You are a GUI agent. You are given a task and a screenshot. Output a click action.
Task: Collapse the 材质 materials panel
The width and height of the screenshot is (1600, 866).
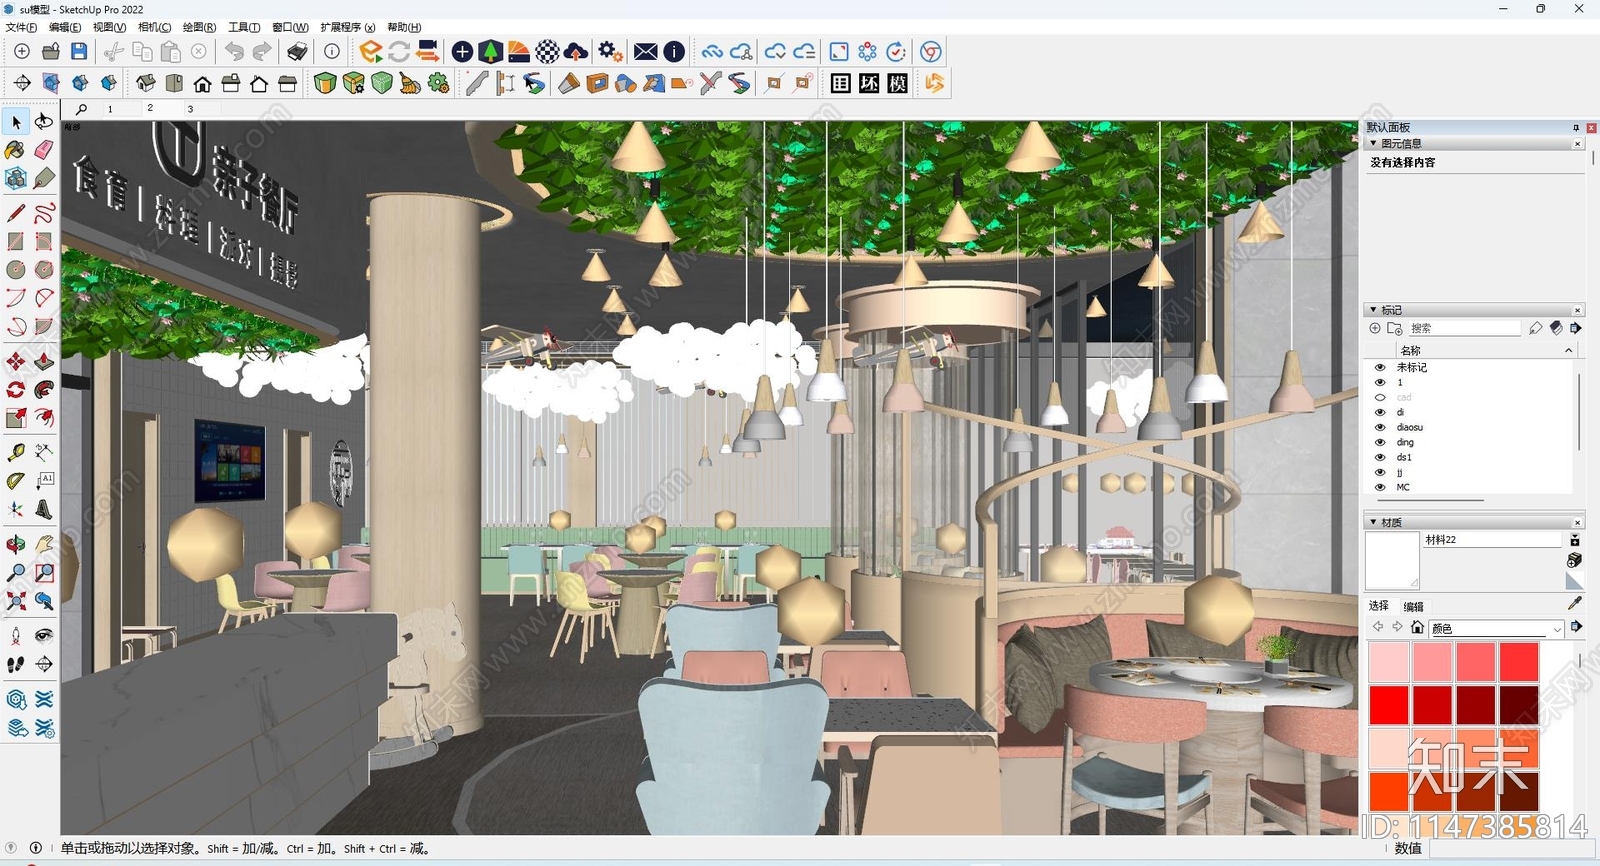(1373, 522)
